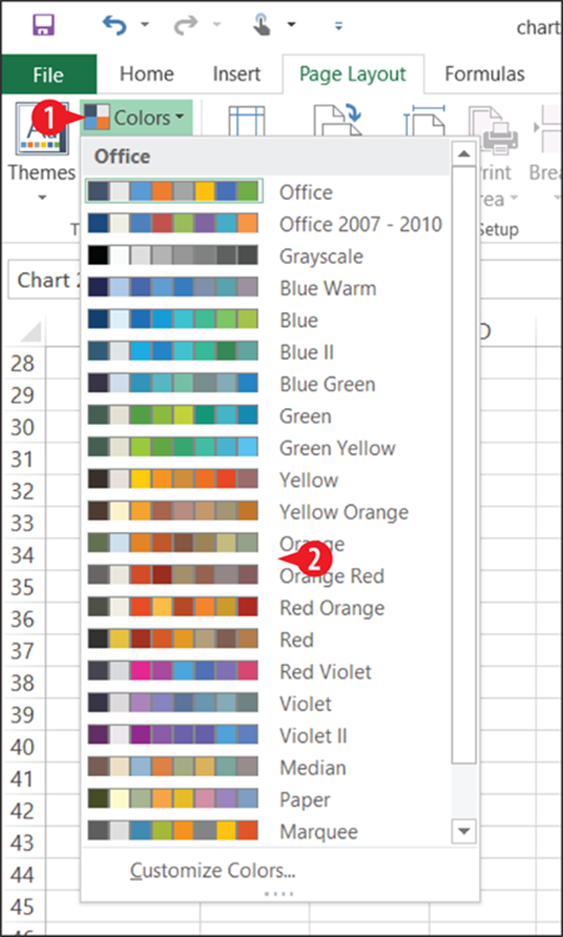
Task: Open the File backstage menu
Action: [x=48, y=75]
